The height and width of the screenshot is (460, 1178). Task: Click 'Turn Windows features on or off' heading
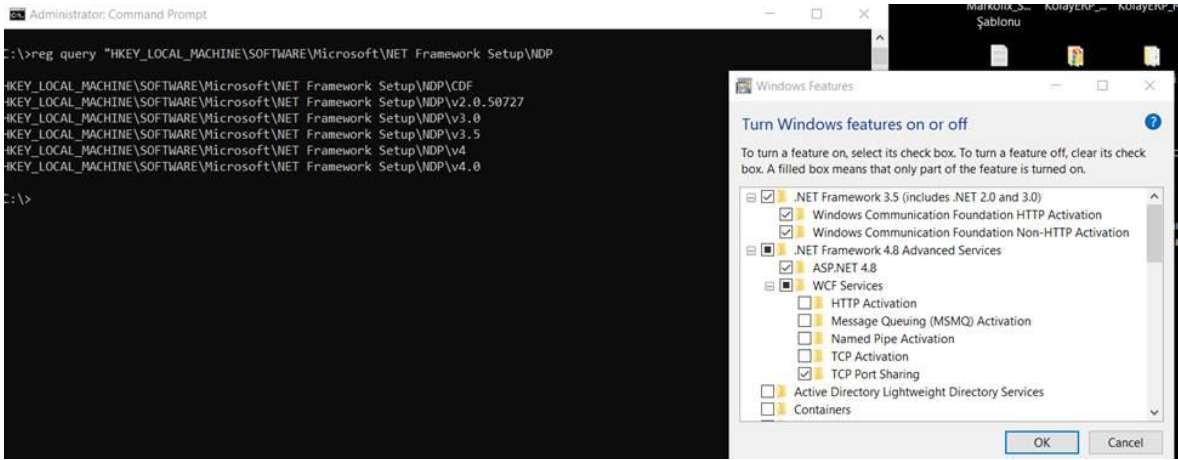coord(855,124)
